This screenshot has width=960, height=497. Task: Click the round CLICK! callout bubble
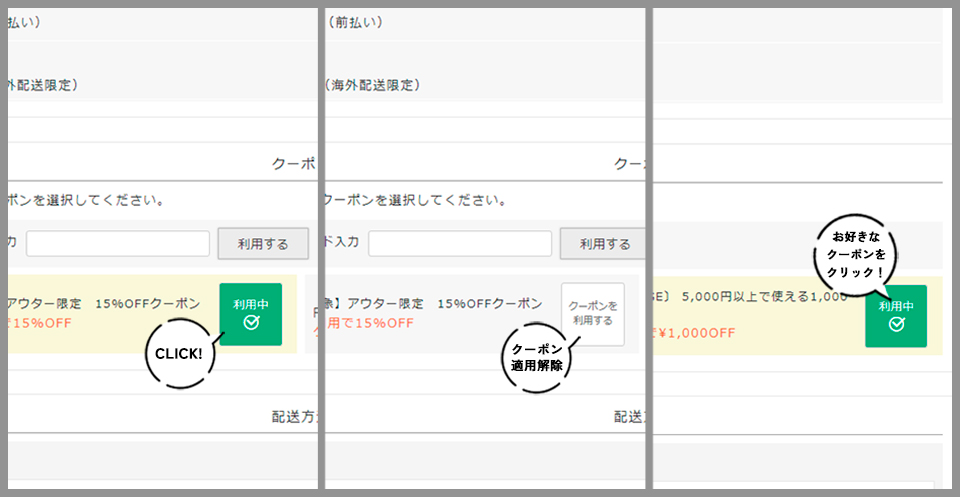click(x=179, y=354)
